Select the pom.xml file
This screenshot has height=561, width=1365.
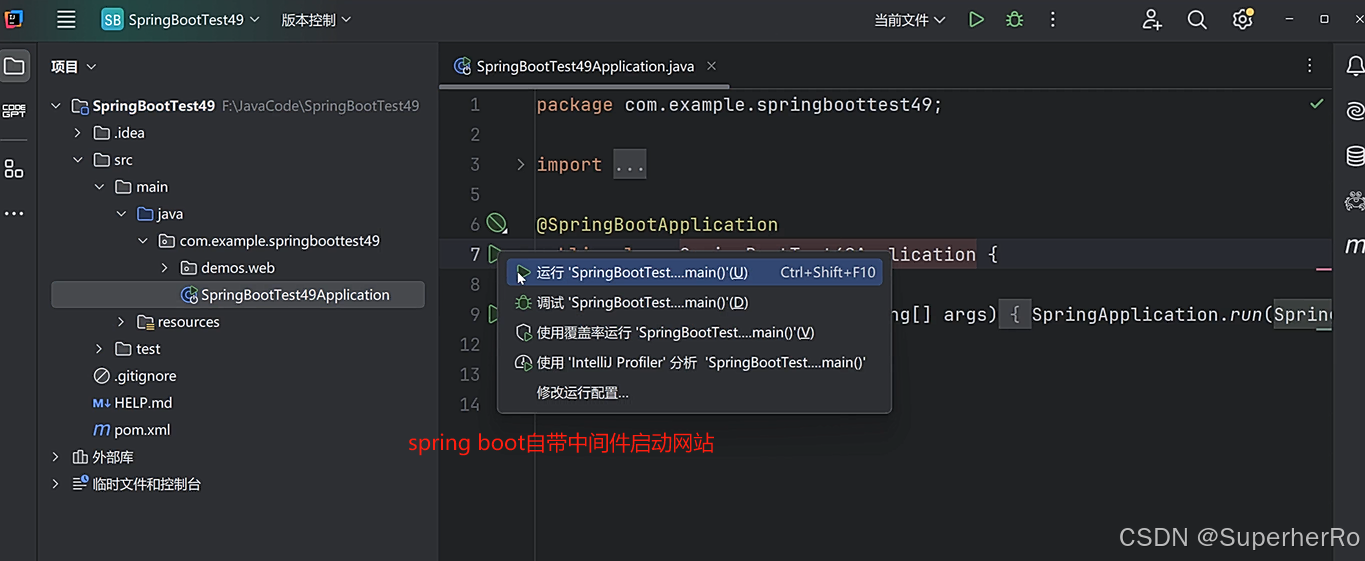click(x=131, y=430)
